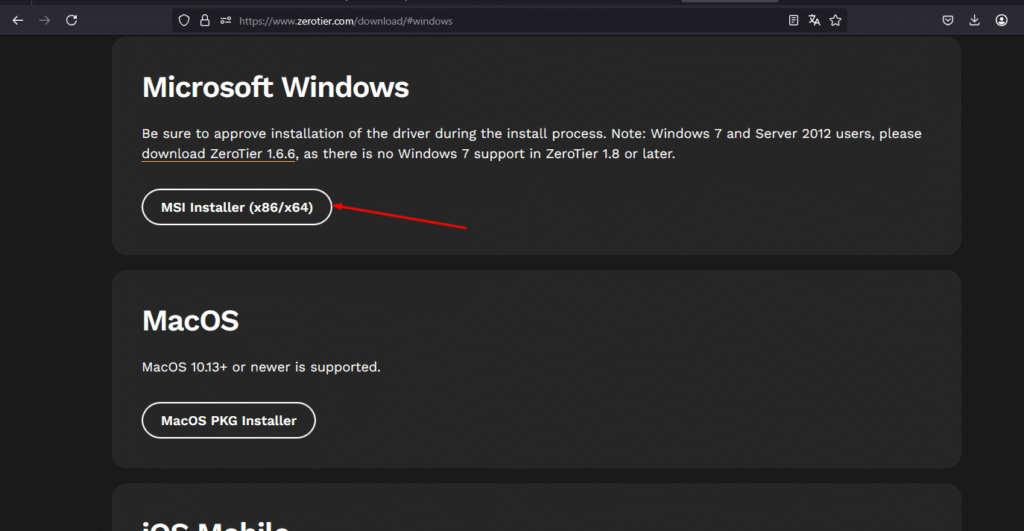Click the MacOS 10.13+ supported text
The height and width of the screenshot is (531, 1024).
pyautogui.click(x=261, y=367)
